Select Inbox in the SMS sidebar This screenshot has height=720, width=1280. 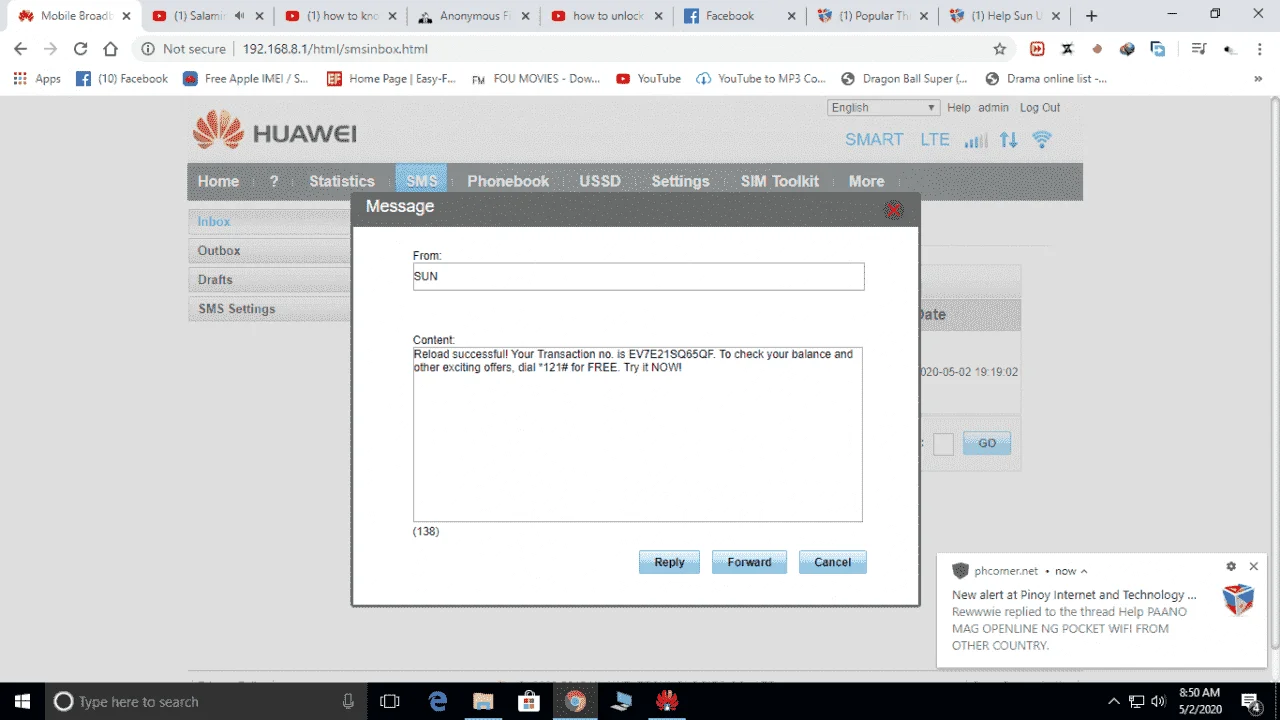click(x=270, y=222)
